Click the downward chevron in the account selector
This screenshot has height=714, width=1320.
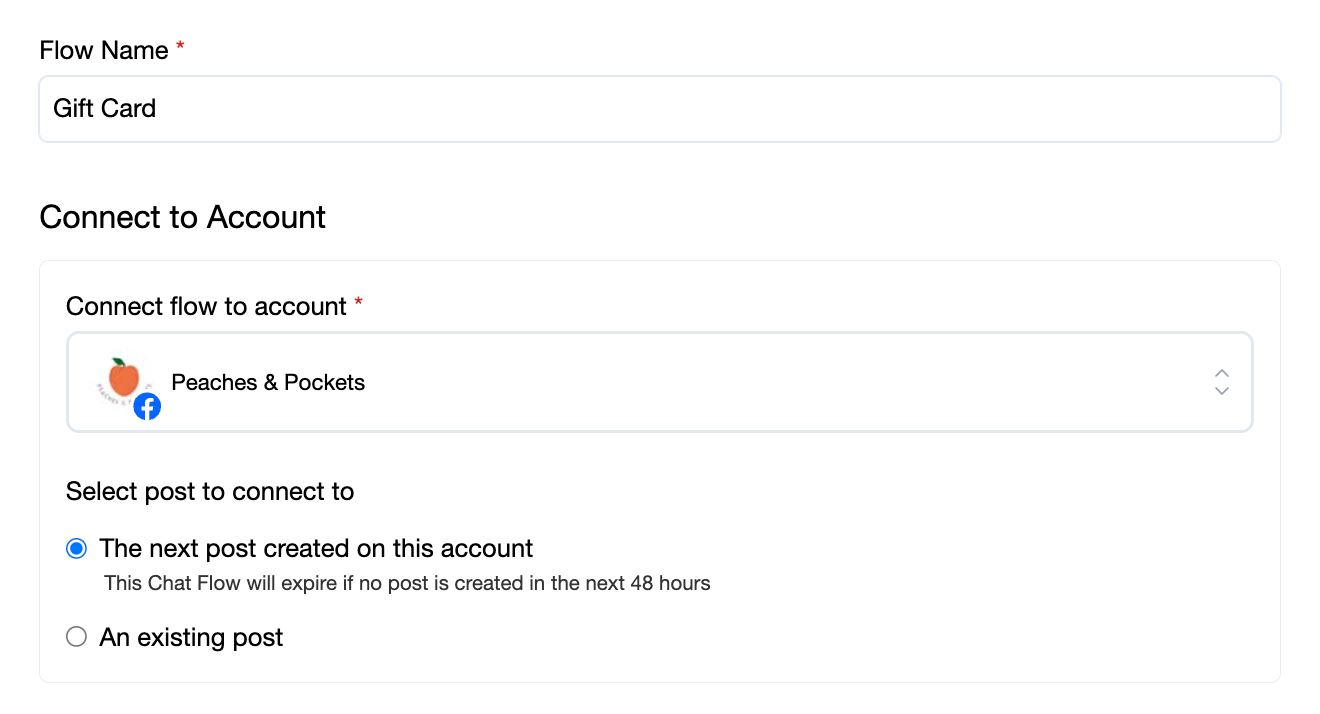pos(1221,391)
